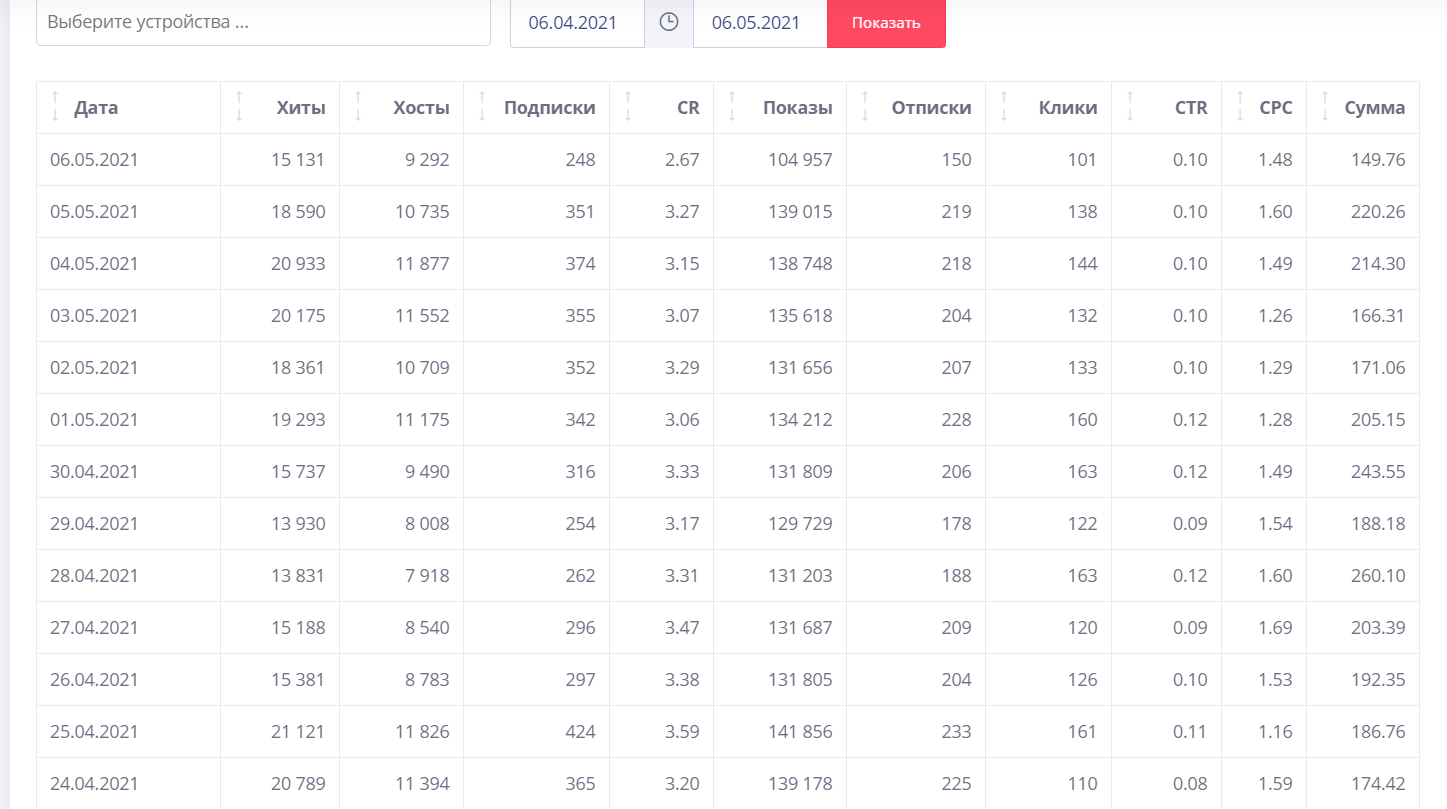This screenshot has width=1447, height=809.
Task: Click the sort arrows in the CTR column
Action: (1130, 107)
